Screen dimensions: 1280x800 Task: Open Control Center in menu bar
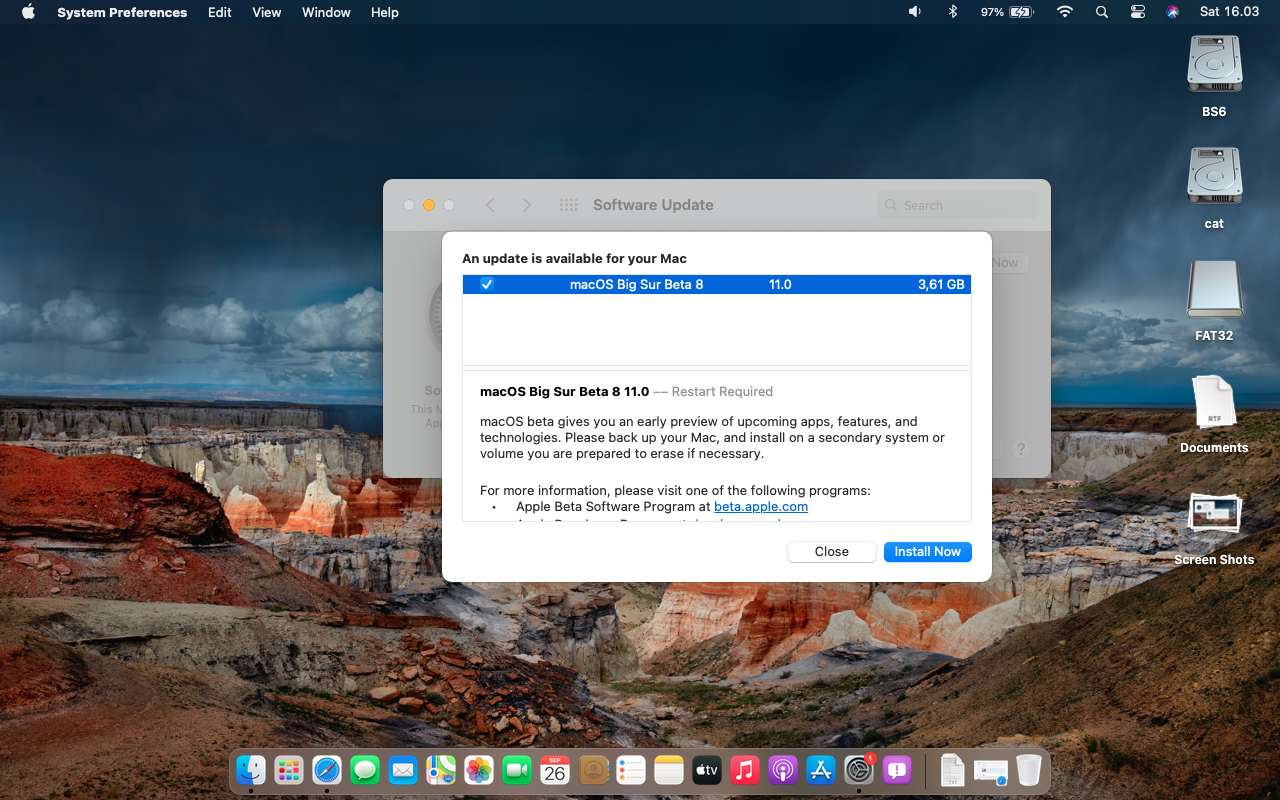click(x=1138, y=12)
